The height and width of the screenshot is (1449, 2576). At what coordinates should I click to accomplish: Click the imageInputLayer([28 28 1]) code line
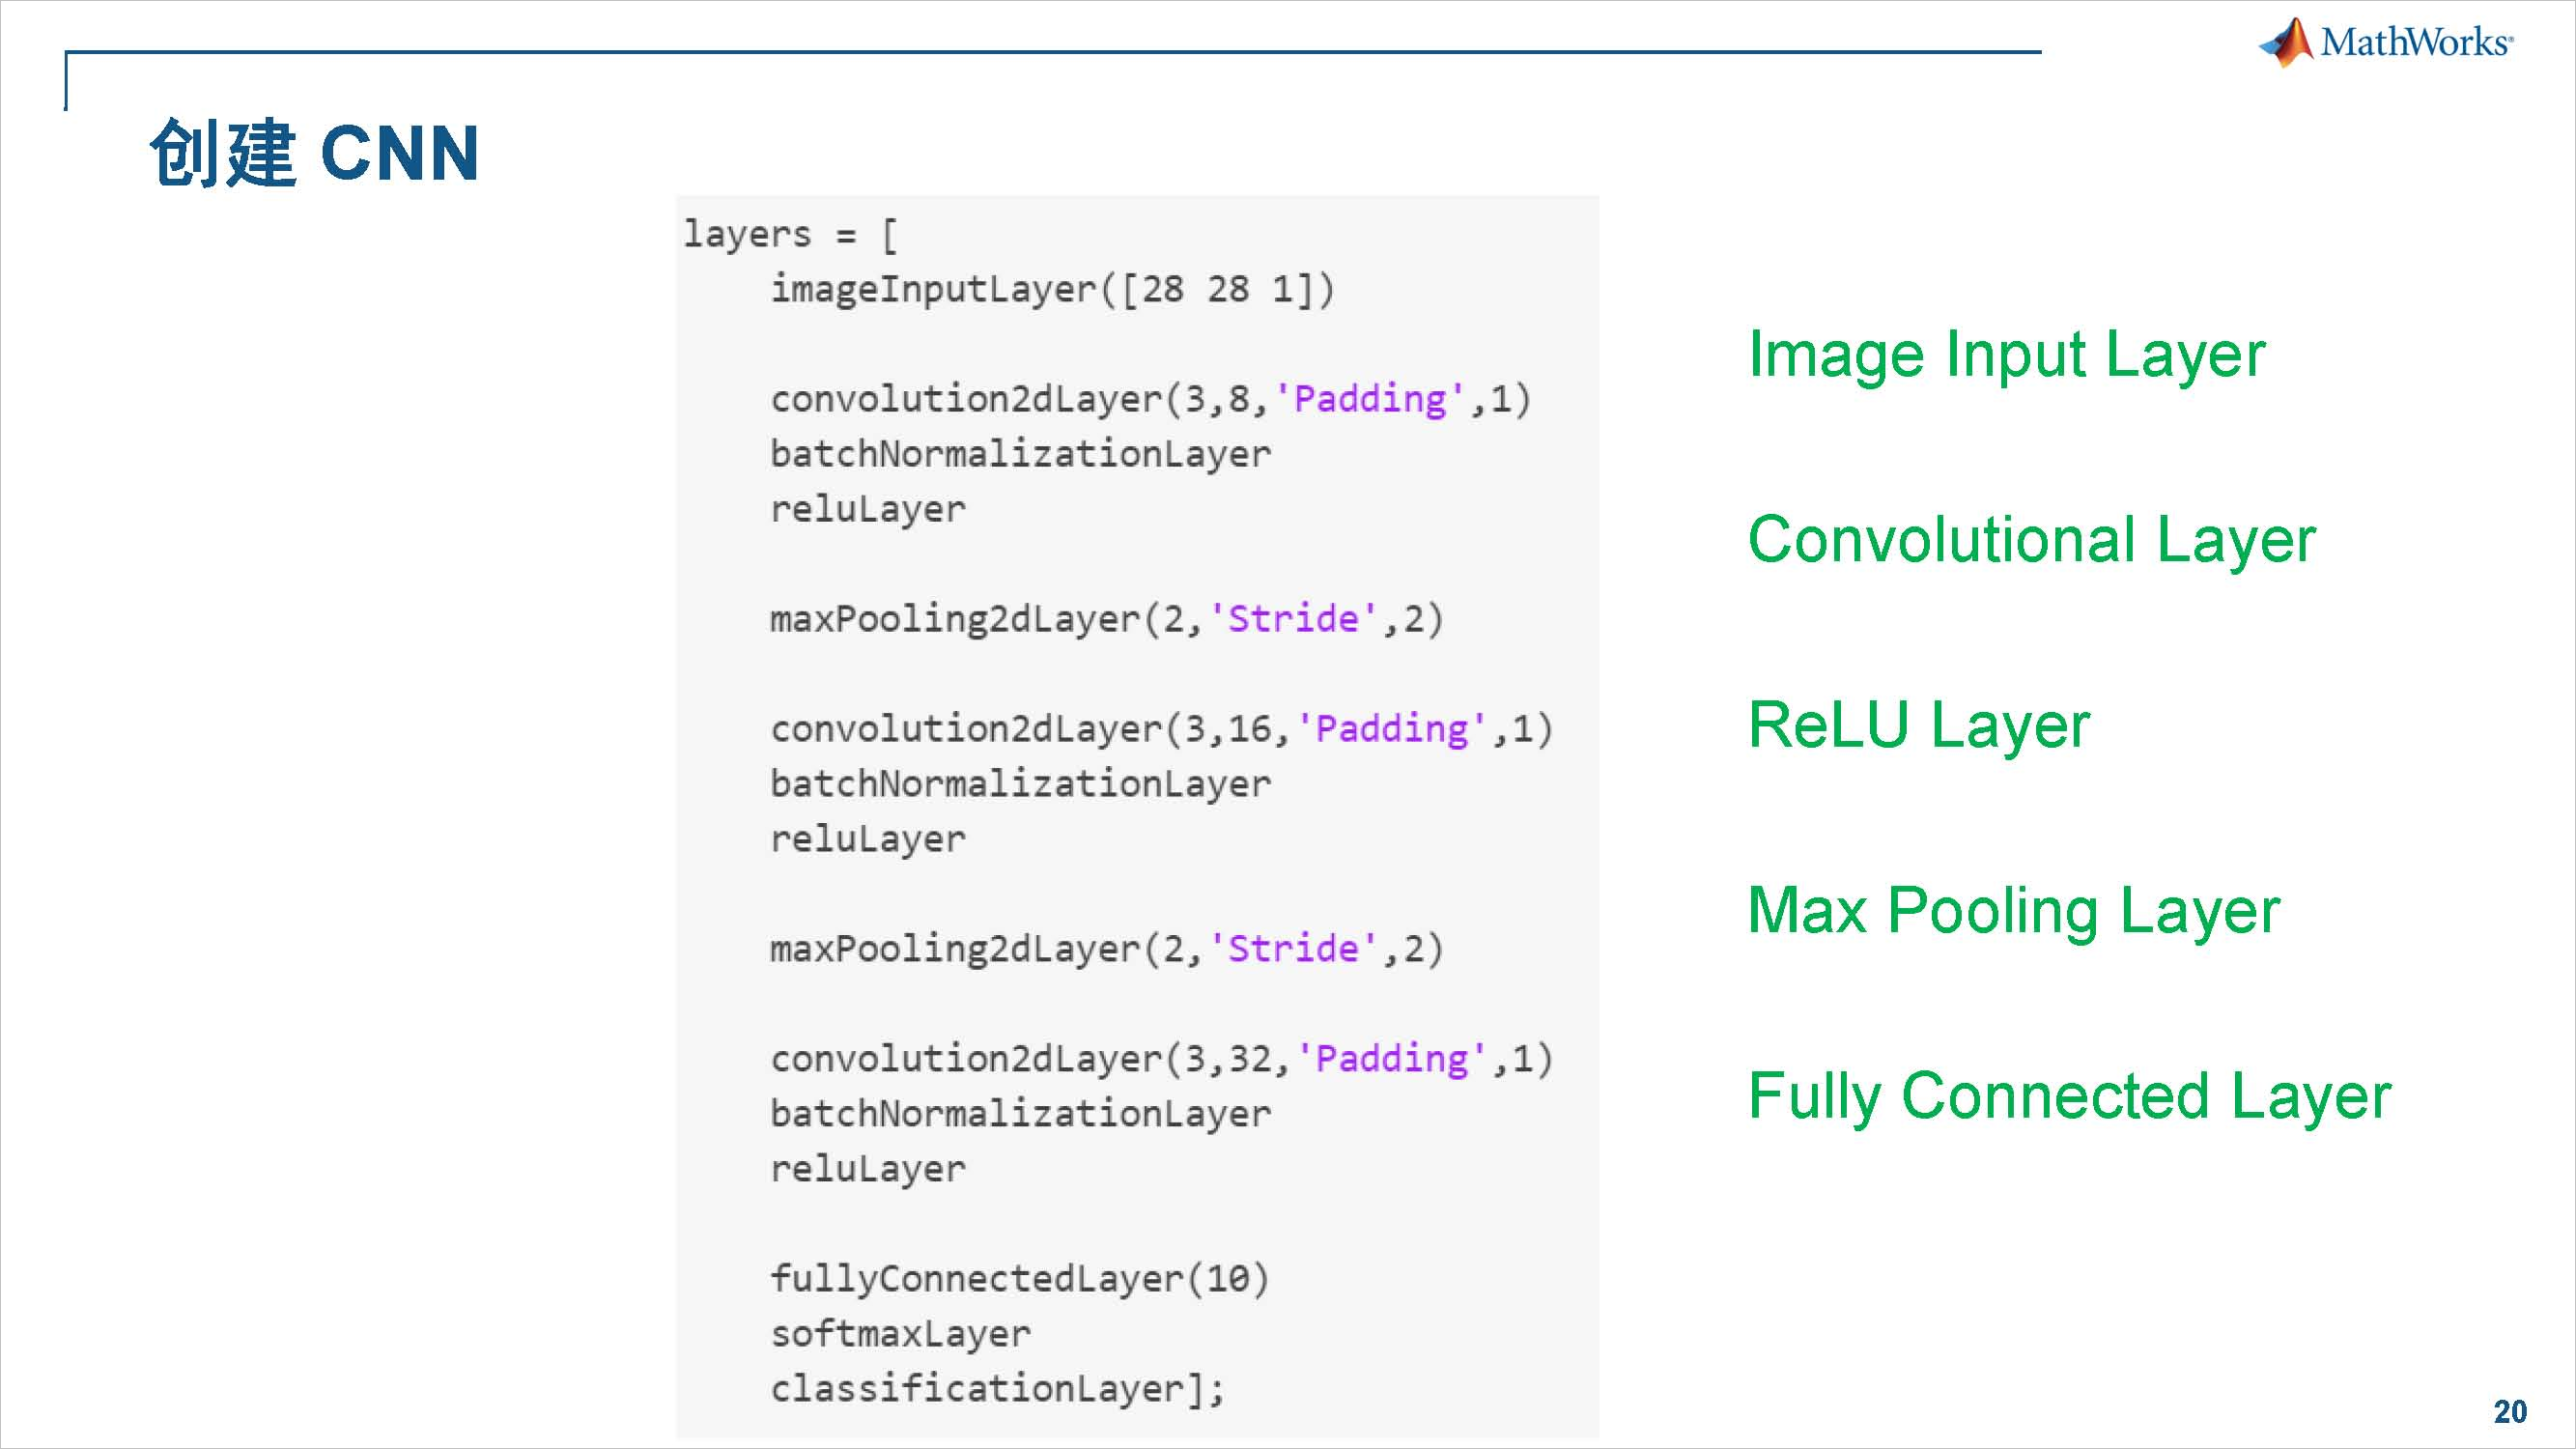(1051, 289)
